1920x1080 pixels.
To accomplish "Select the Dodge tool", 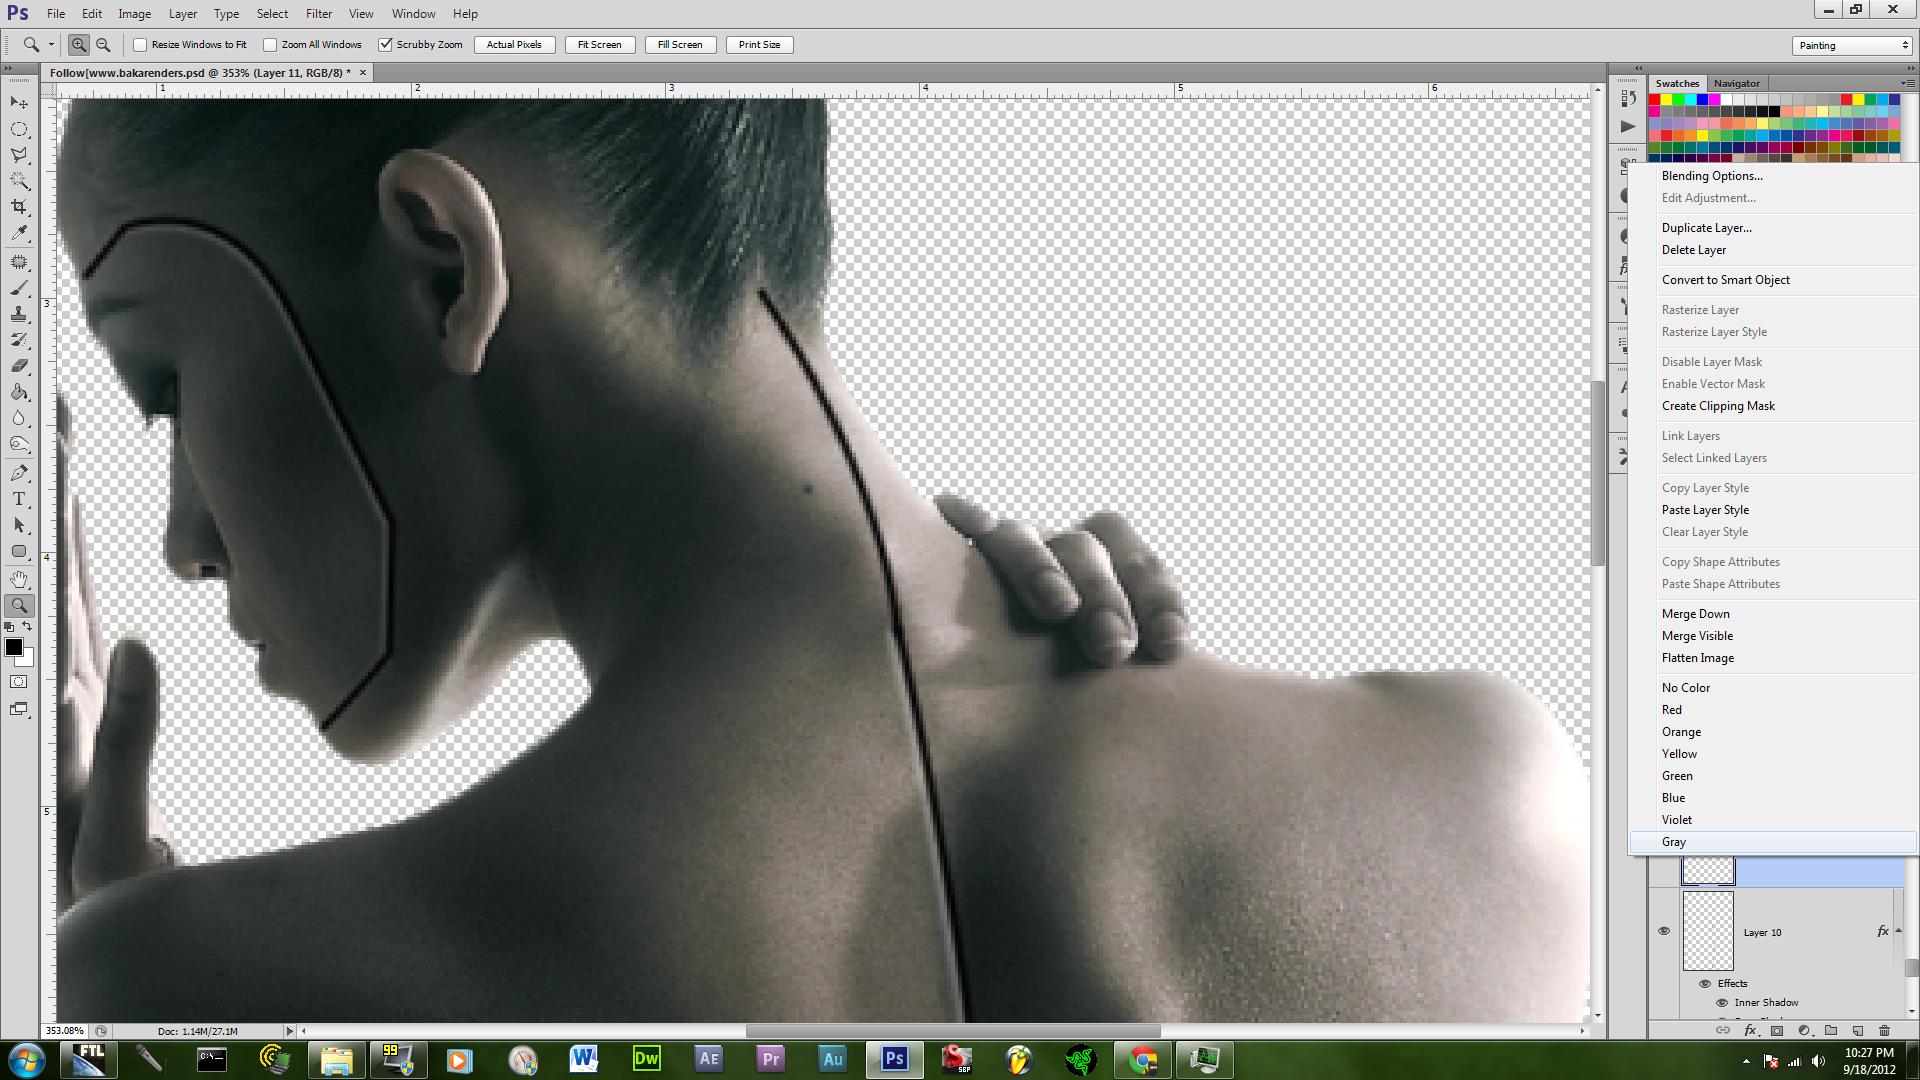I will click(19, 444).
